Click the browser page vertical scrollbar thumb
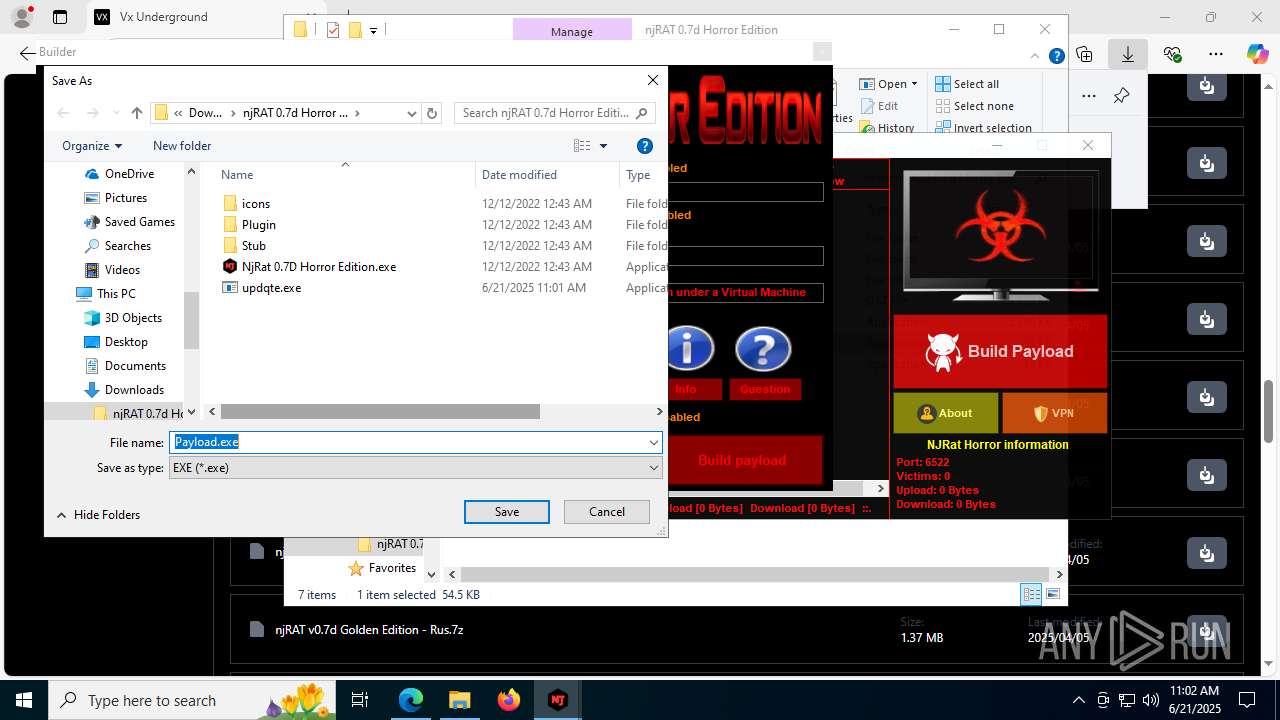The width and height of the screenshot is (1280, 720). pos(1269,411)
